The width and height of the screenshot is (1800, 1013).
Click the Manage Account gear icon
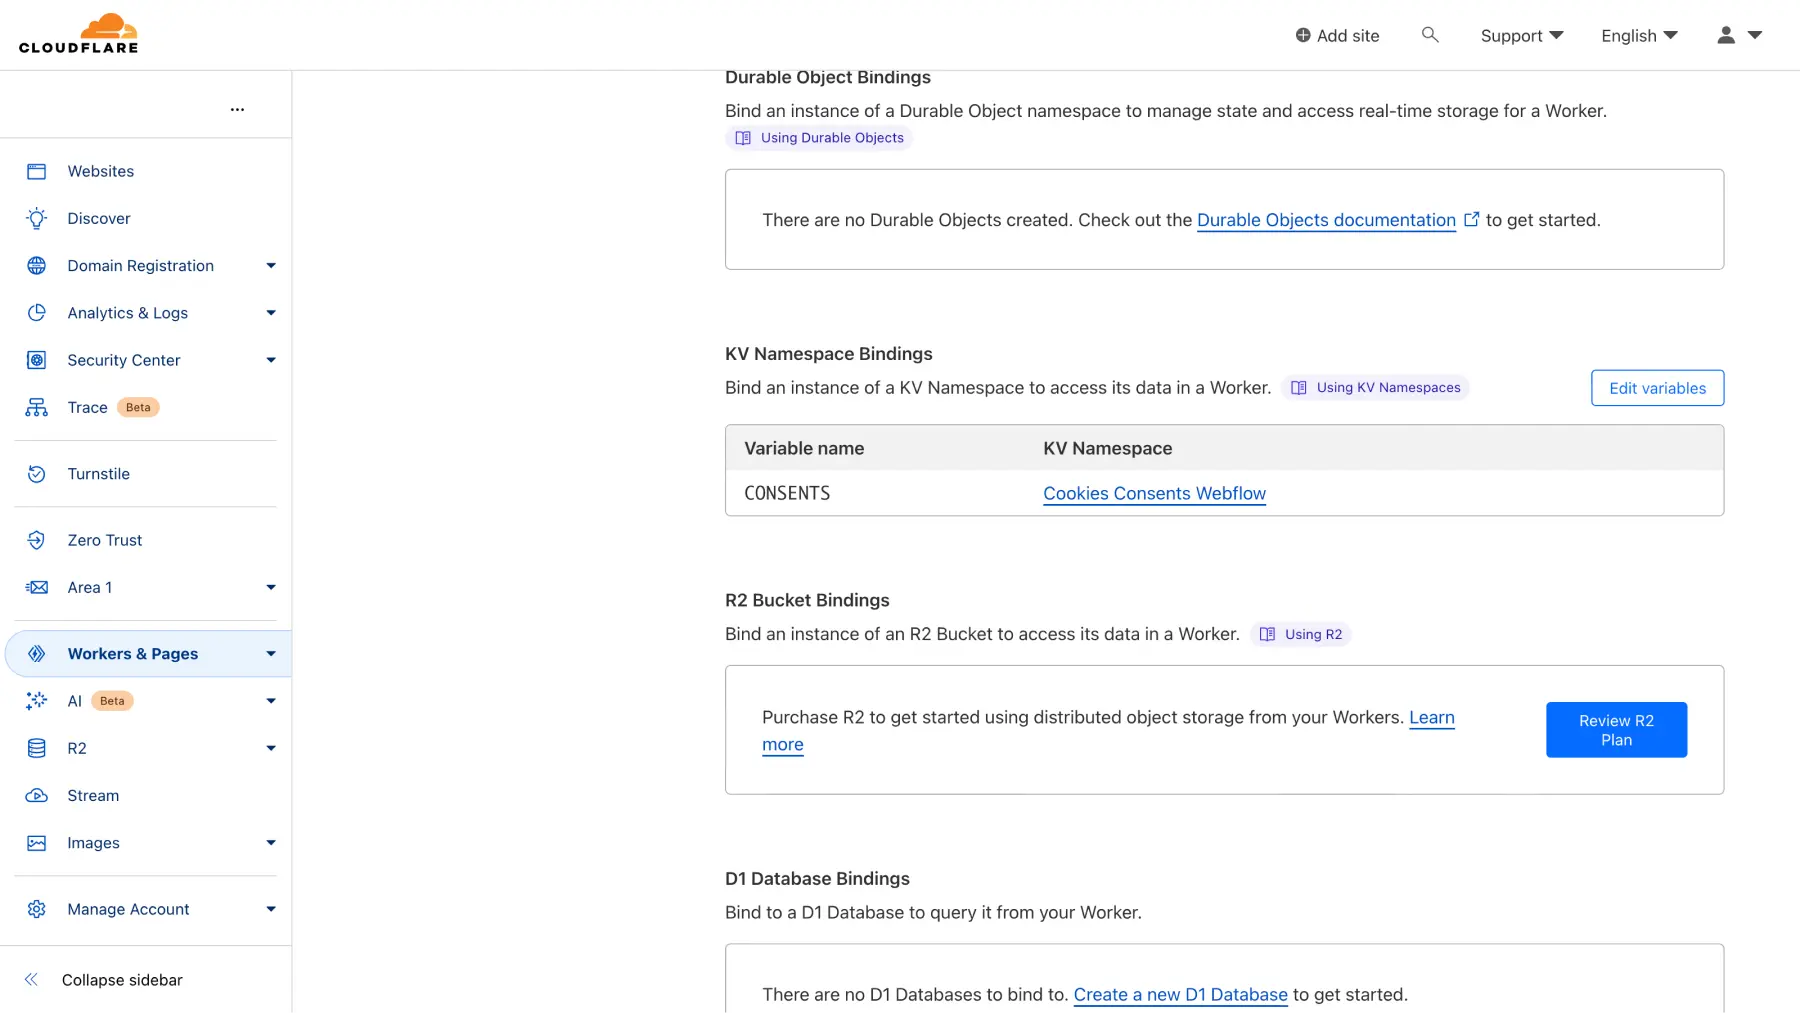pyautogui.click(x=37, y=909)
